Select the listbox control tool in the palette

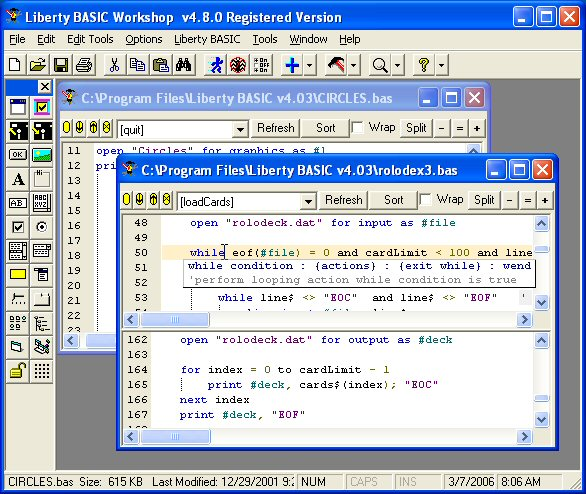(18, 251)
